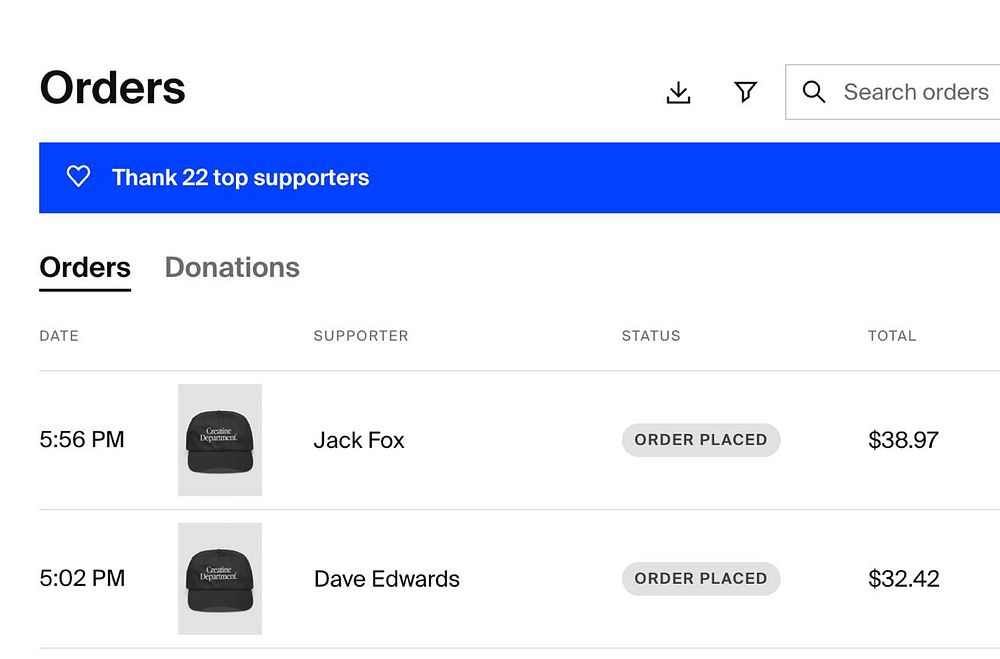Open the filter funnel icon
The image size is (1000, 659).
coord(745,92)
